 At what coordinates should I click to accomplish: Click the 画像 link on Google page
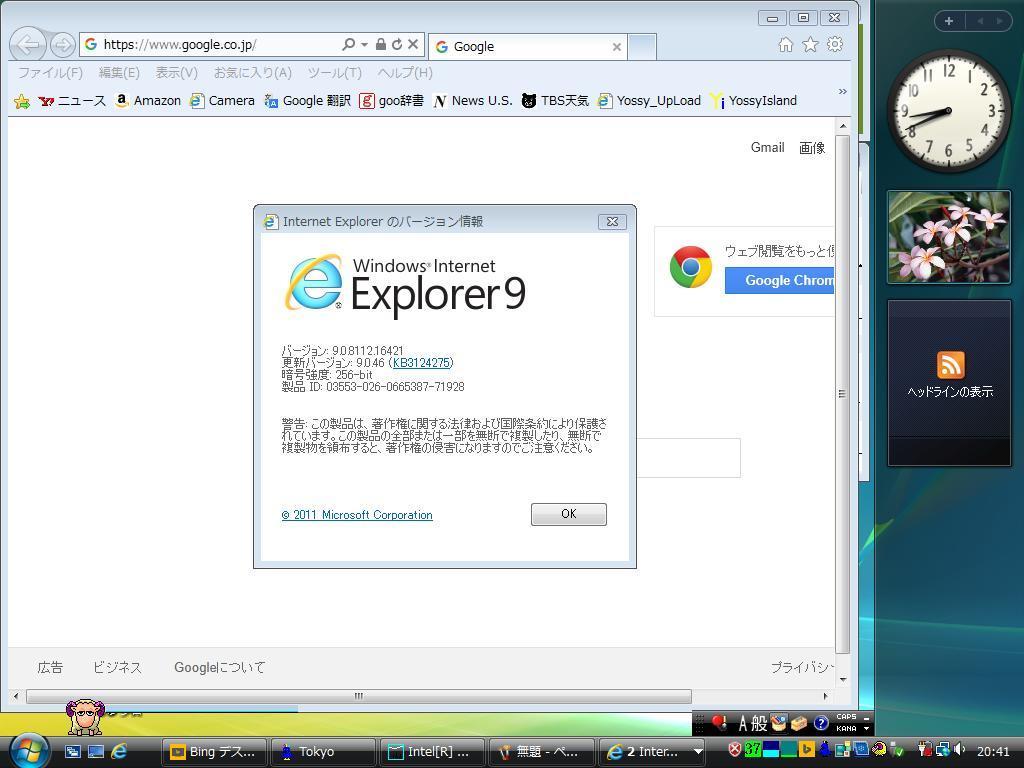pos(812,148)
